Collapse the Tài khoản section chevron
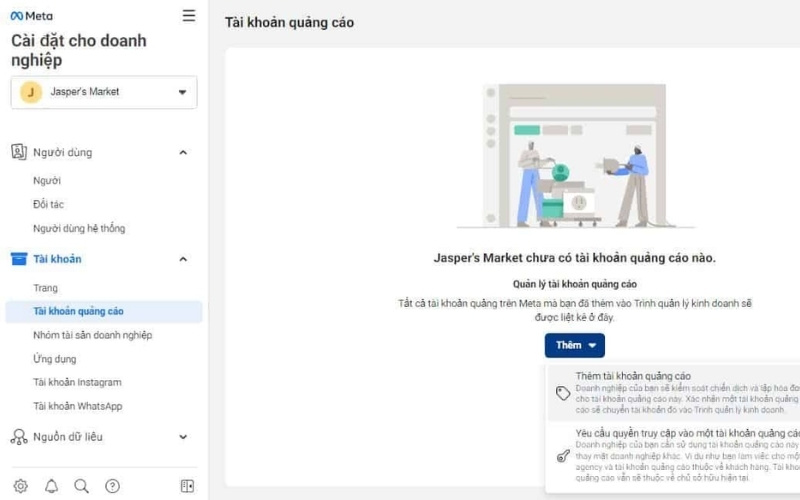Viewport: 800px width, 500px height. tap(183, 259)
